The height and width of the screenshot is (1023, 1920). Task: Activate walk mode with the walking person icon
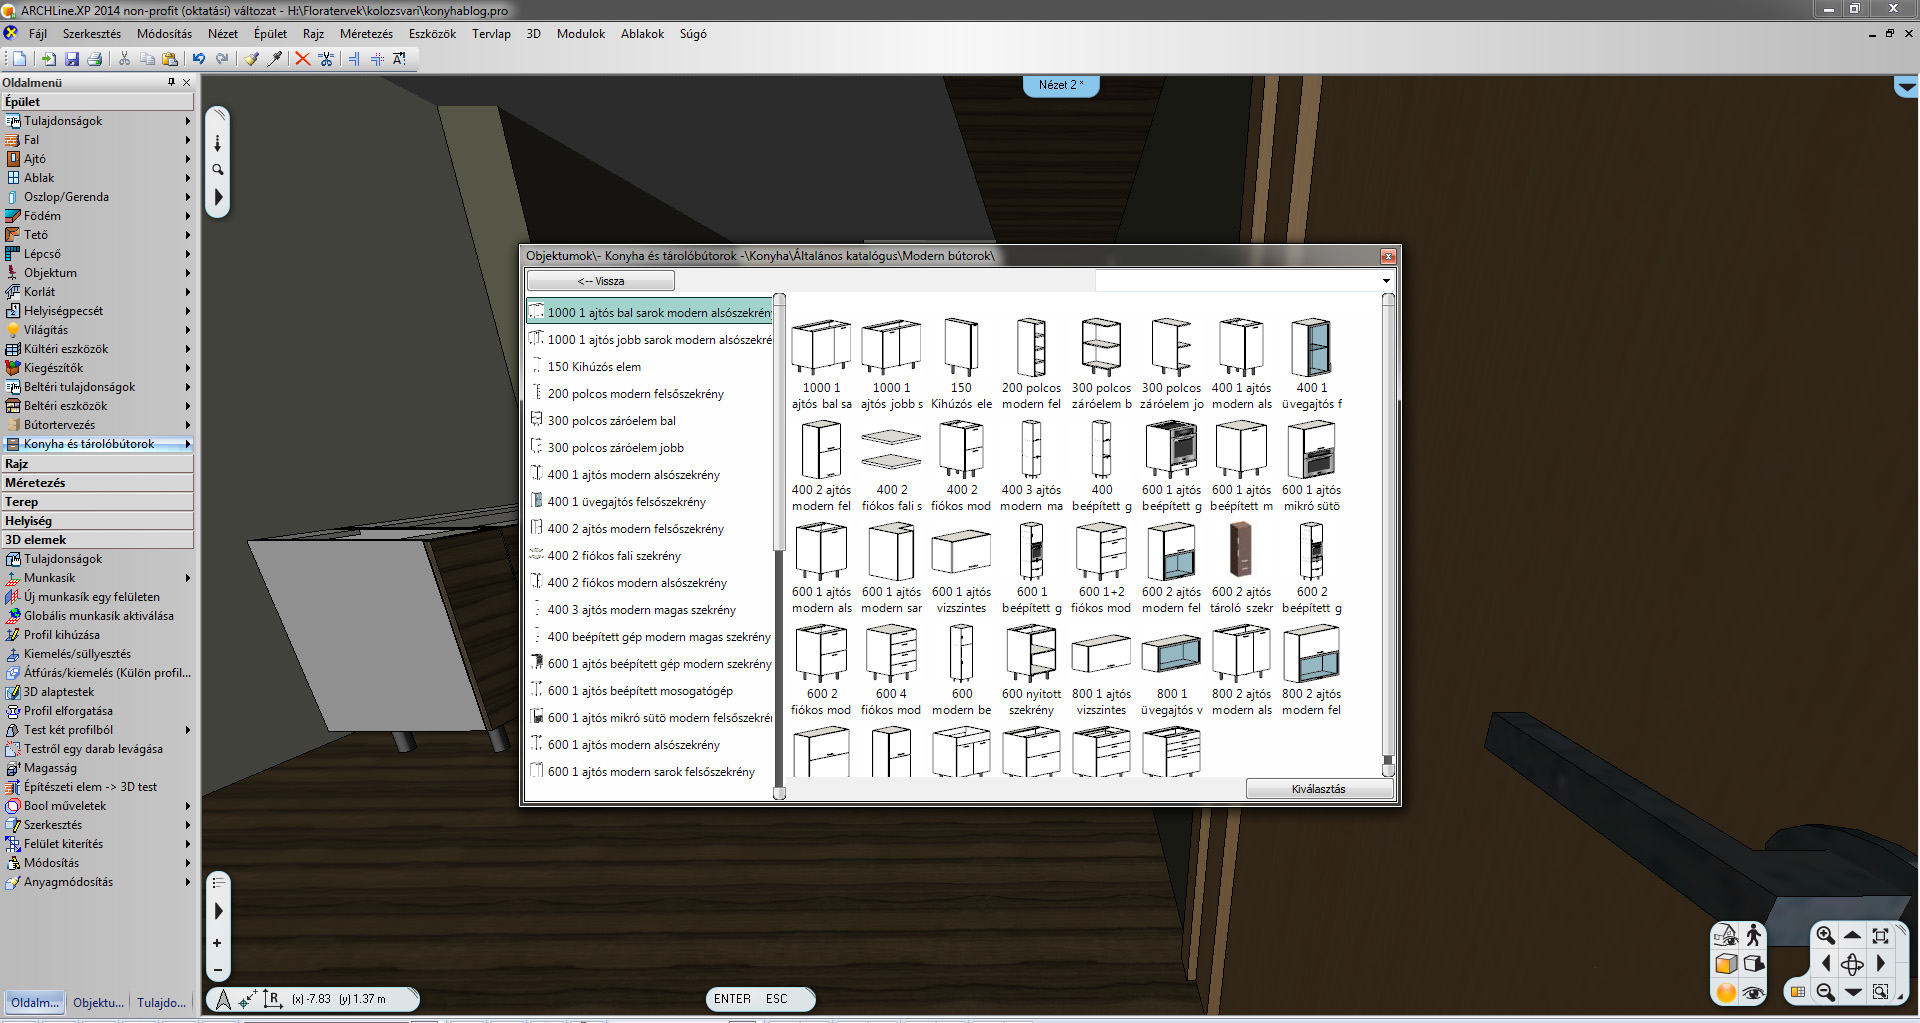pos(1753,936)
